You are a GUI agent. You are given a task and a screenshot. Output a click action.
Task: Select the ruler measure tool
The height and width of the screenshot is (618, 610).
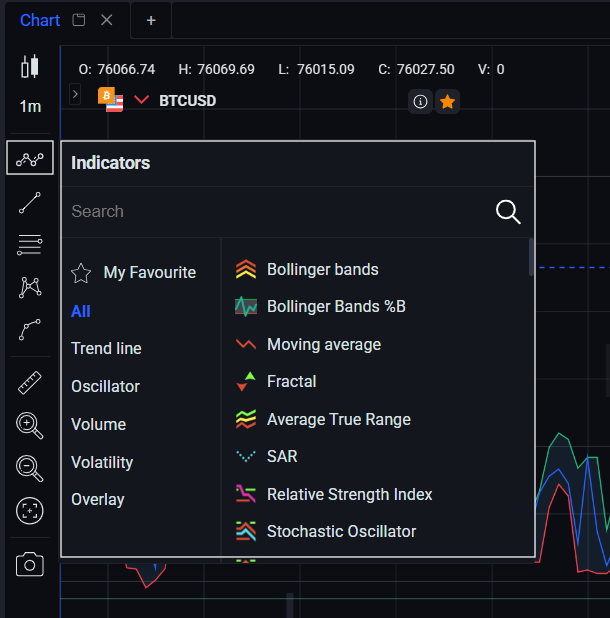pyautogui.click(x=30, y=382)
